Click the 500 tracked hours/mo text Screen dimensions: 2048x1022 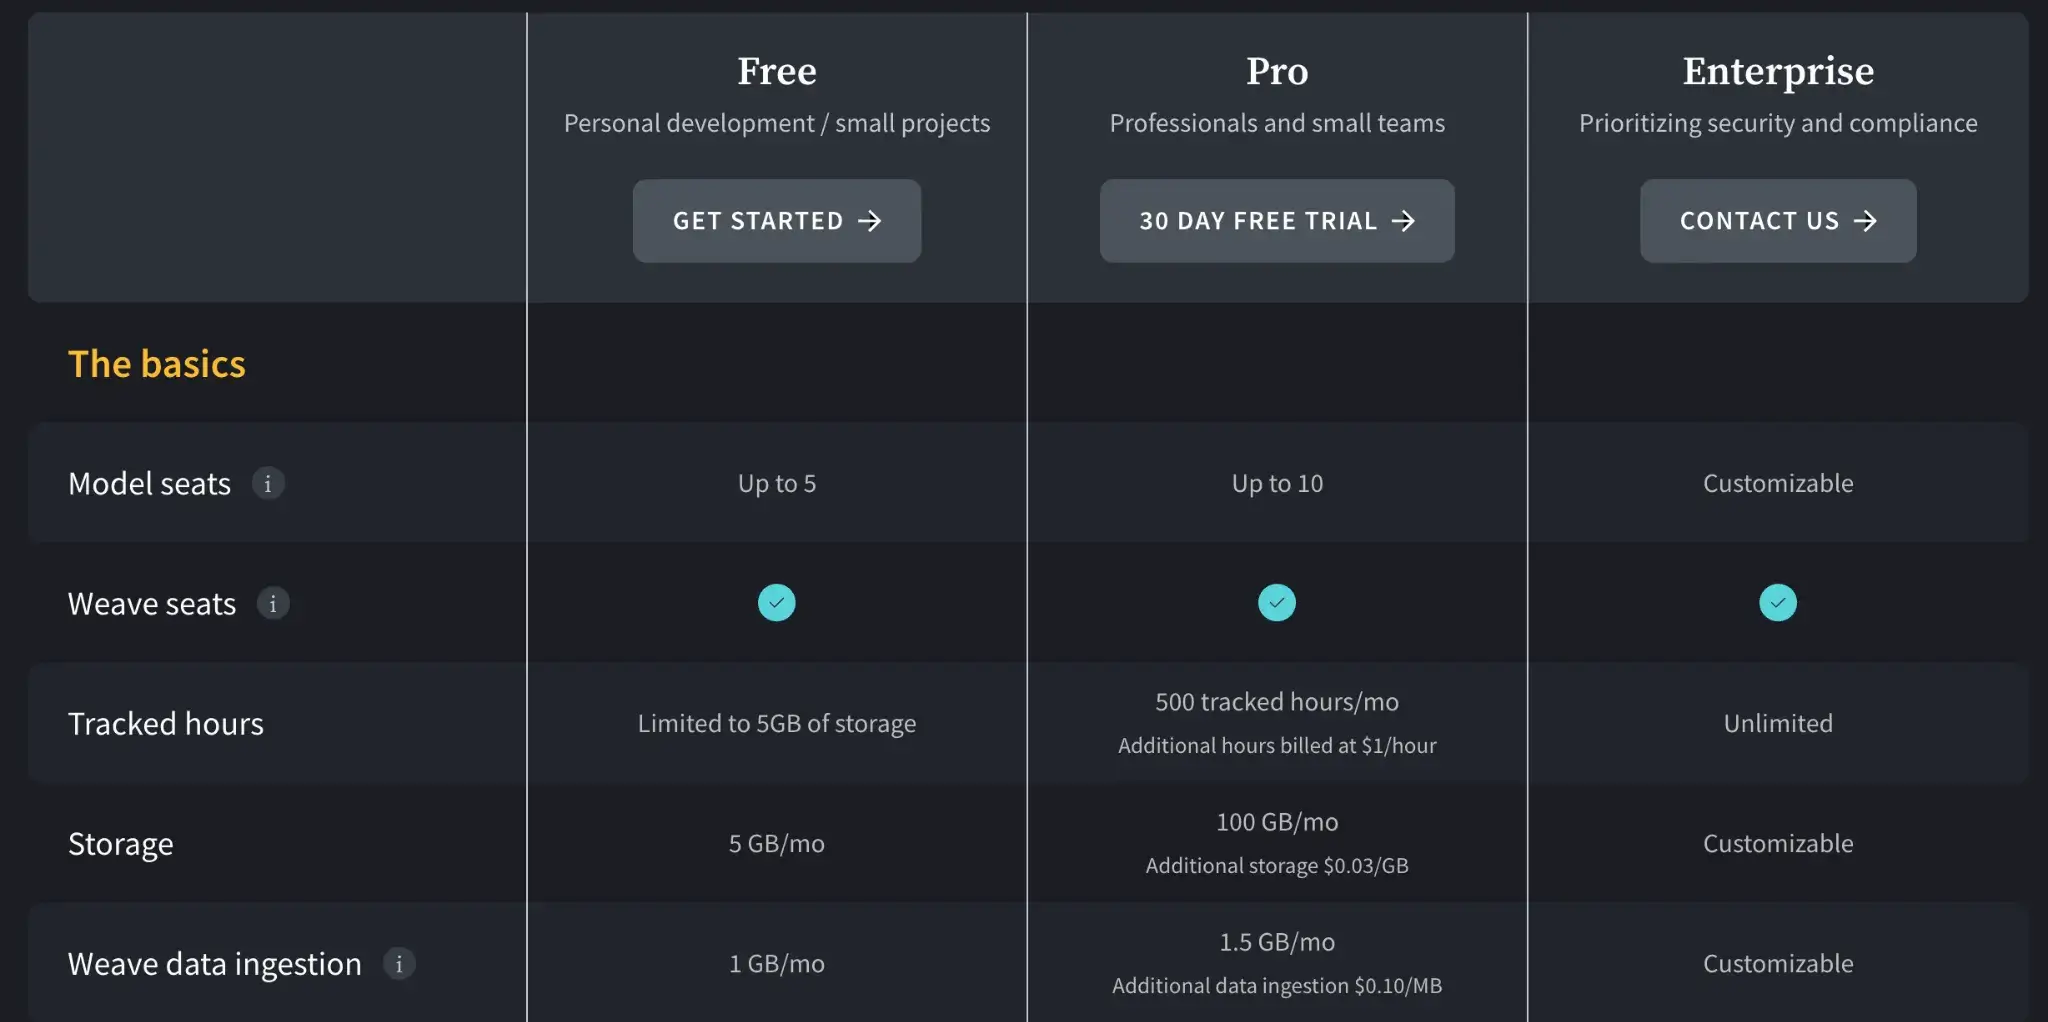[x=1277, y=702]
